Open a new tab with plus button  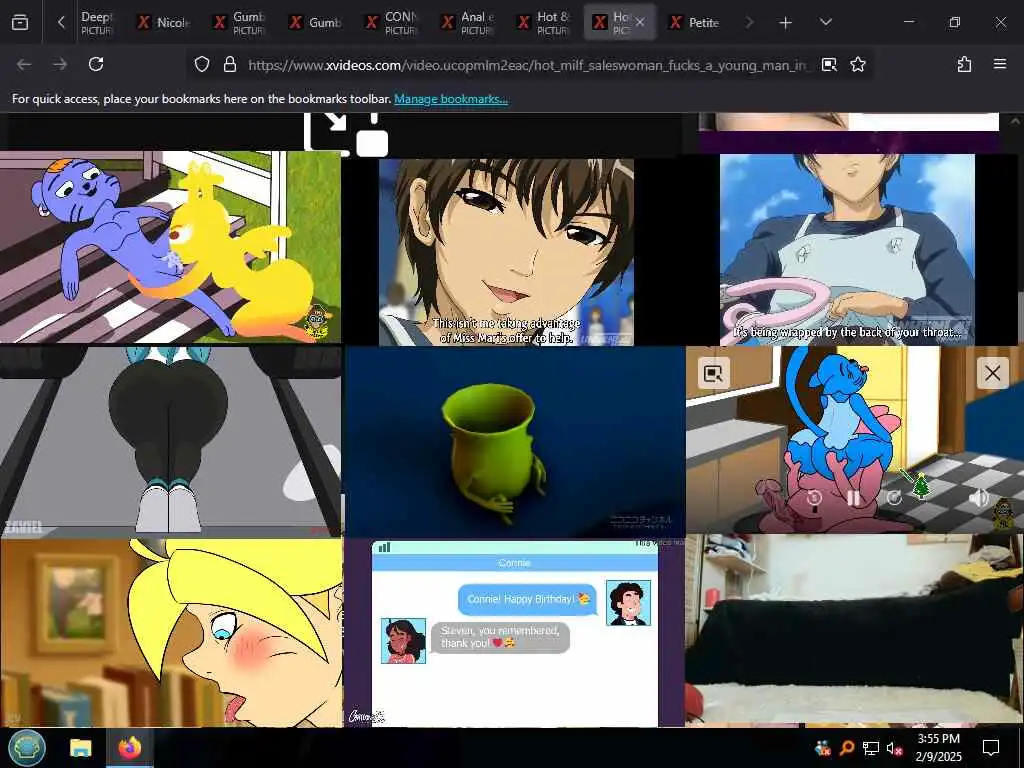[x=785, y=23]
